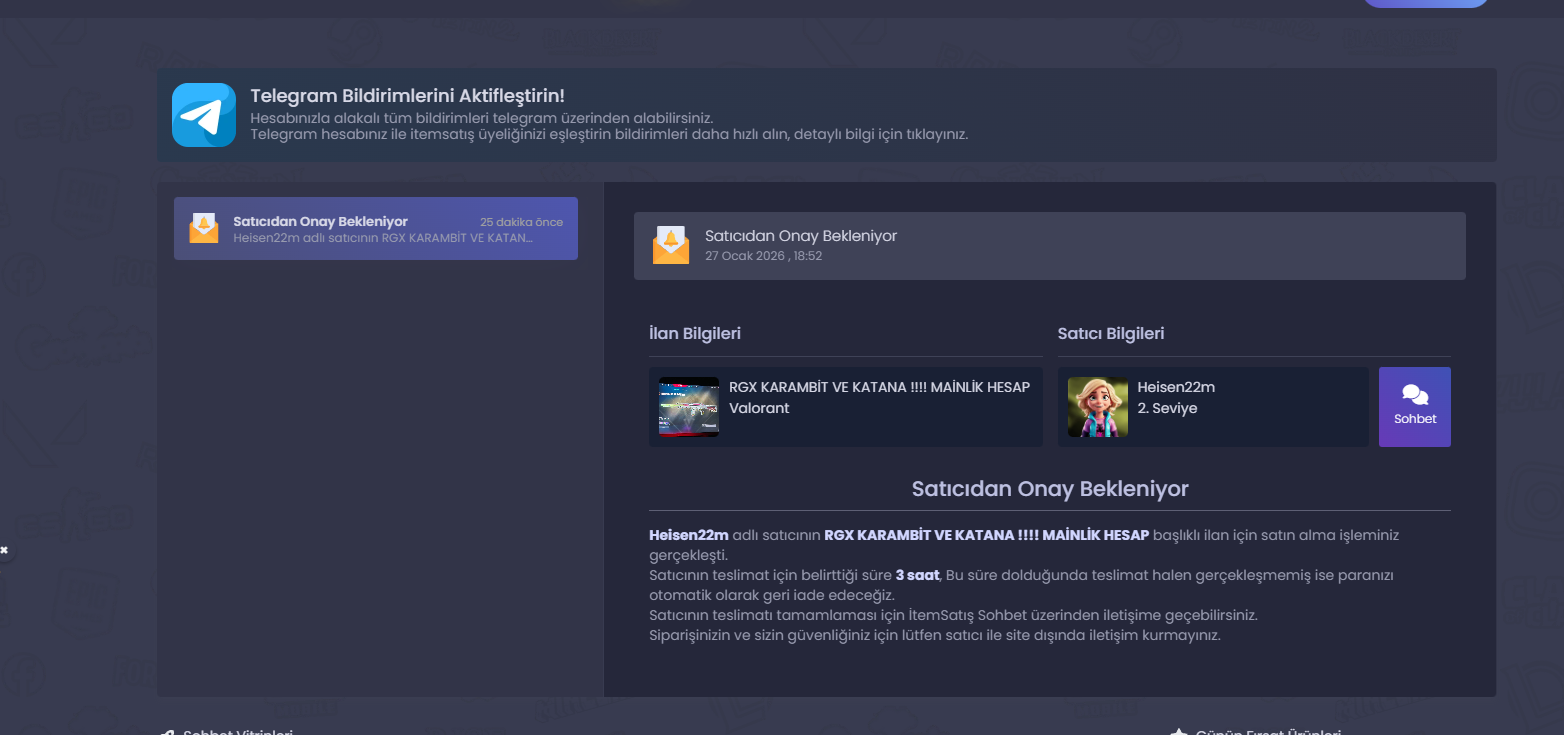Close the small widget with the x icon at the left edge
The height and width of the screenshot is (735, 1564).
tap(4, 550)
